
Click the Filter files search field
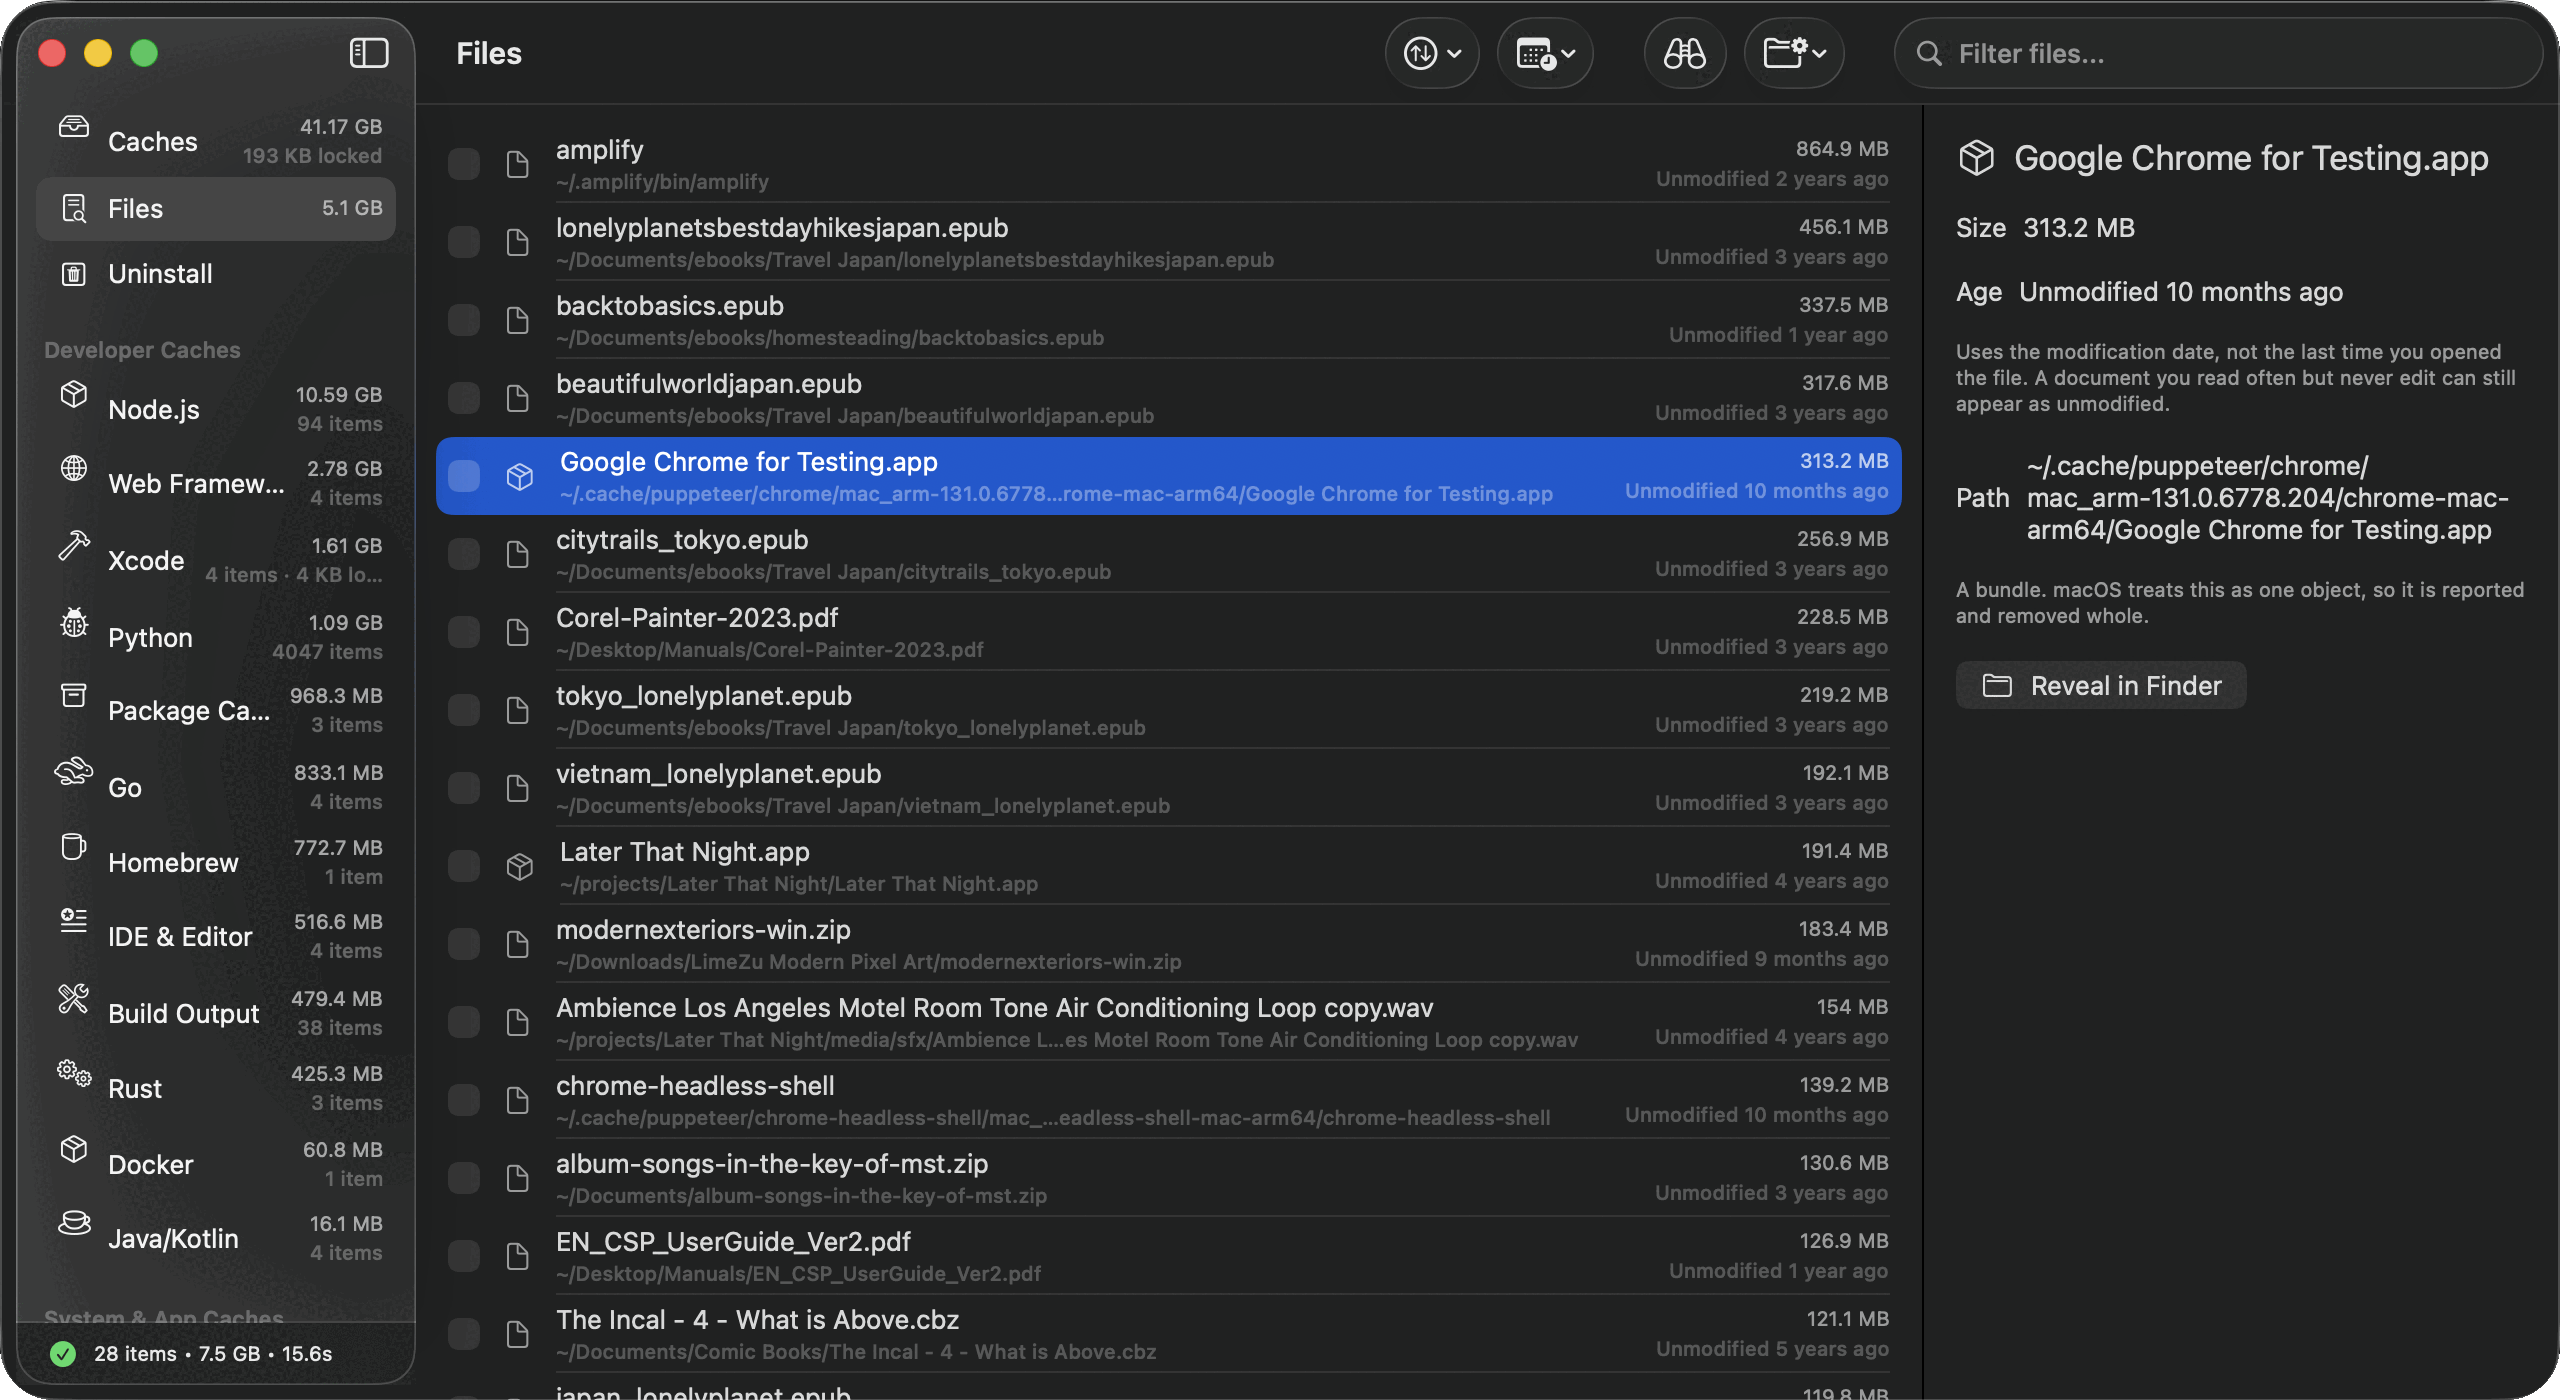coord(2218,54)
